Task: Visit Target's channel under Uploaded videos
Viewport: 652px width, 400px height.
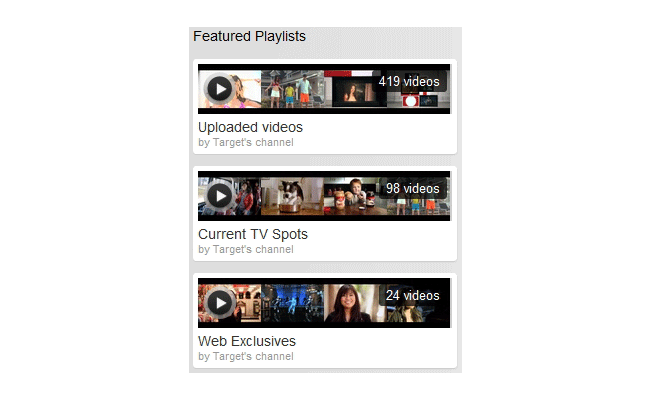Action: 253,143
